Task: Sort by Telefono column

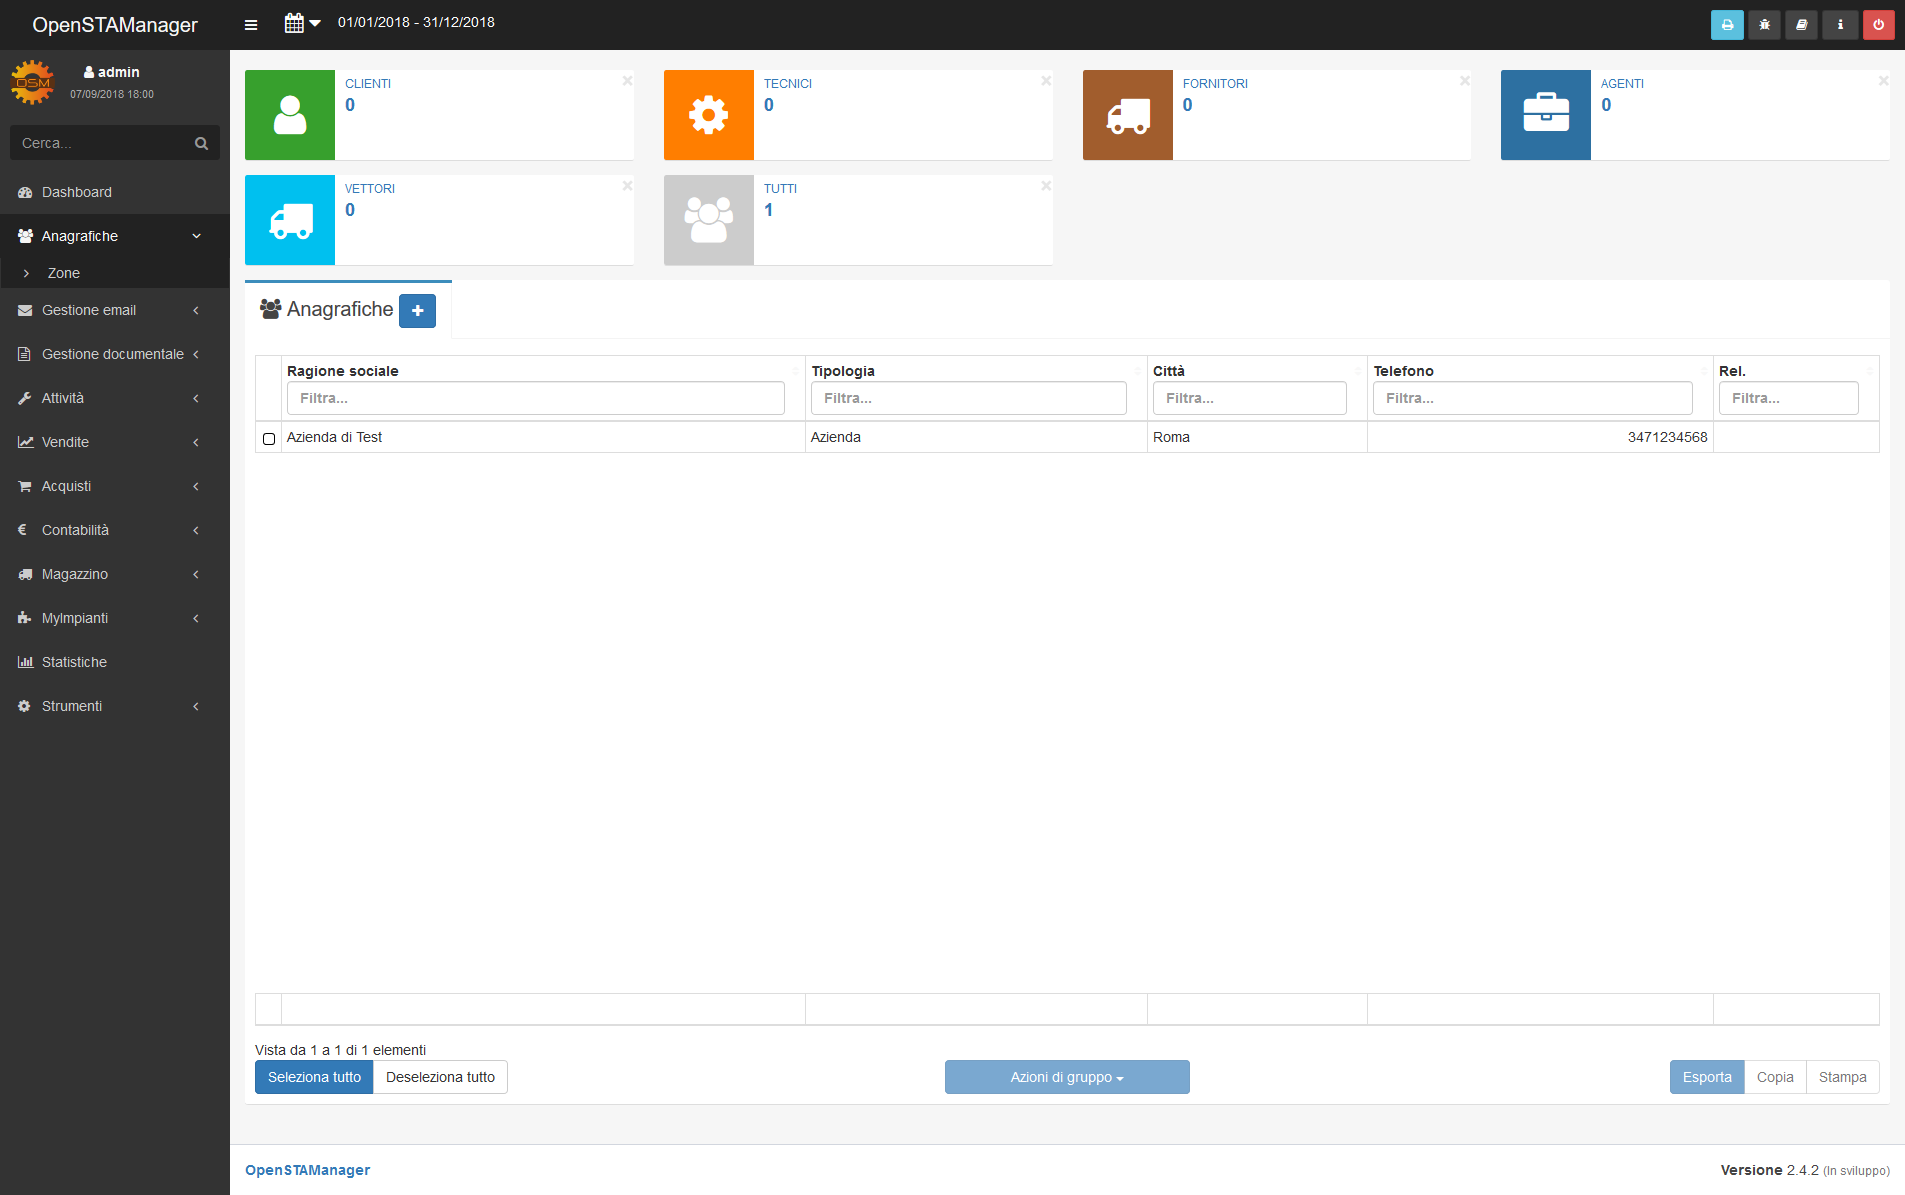Action: point(1404,371)
